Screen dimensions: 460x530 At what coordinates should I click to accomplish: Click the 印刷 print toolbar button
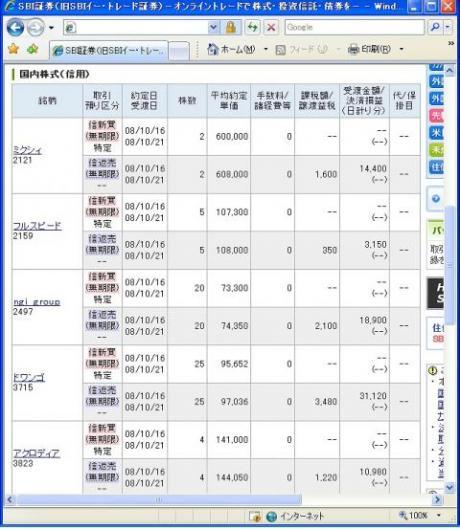pyautogui.click(x=369, y=50)
